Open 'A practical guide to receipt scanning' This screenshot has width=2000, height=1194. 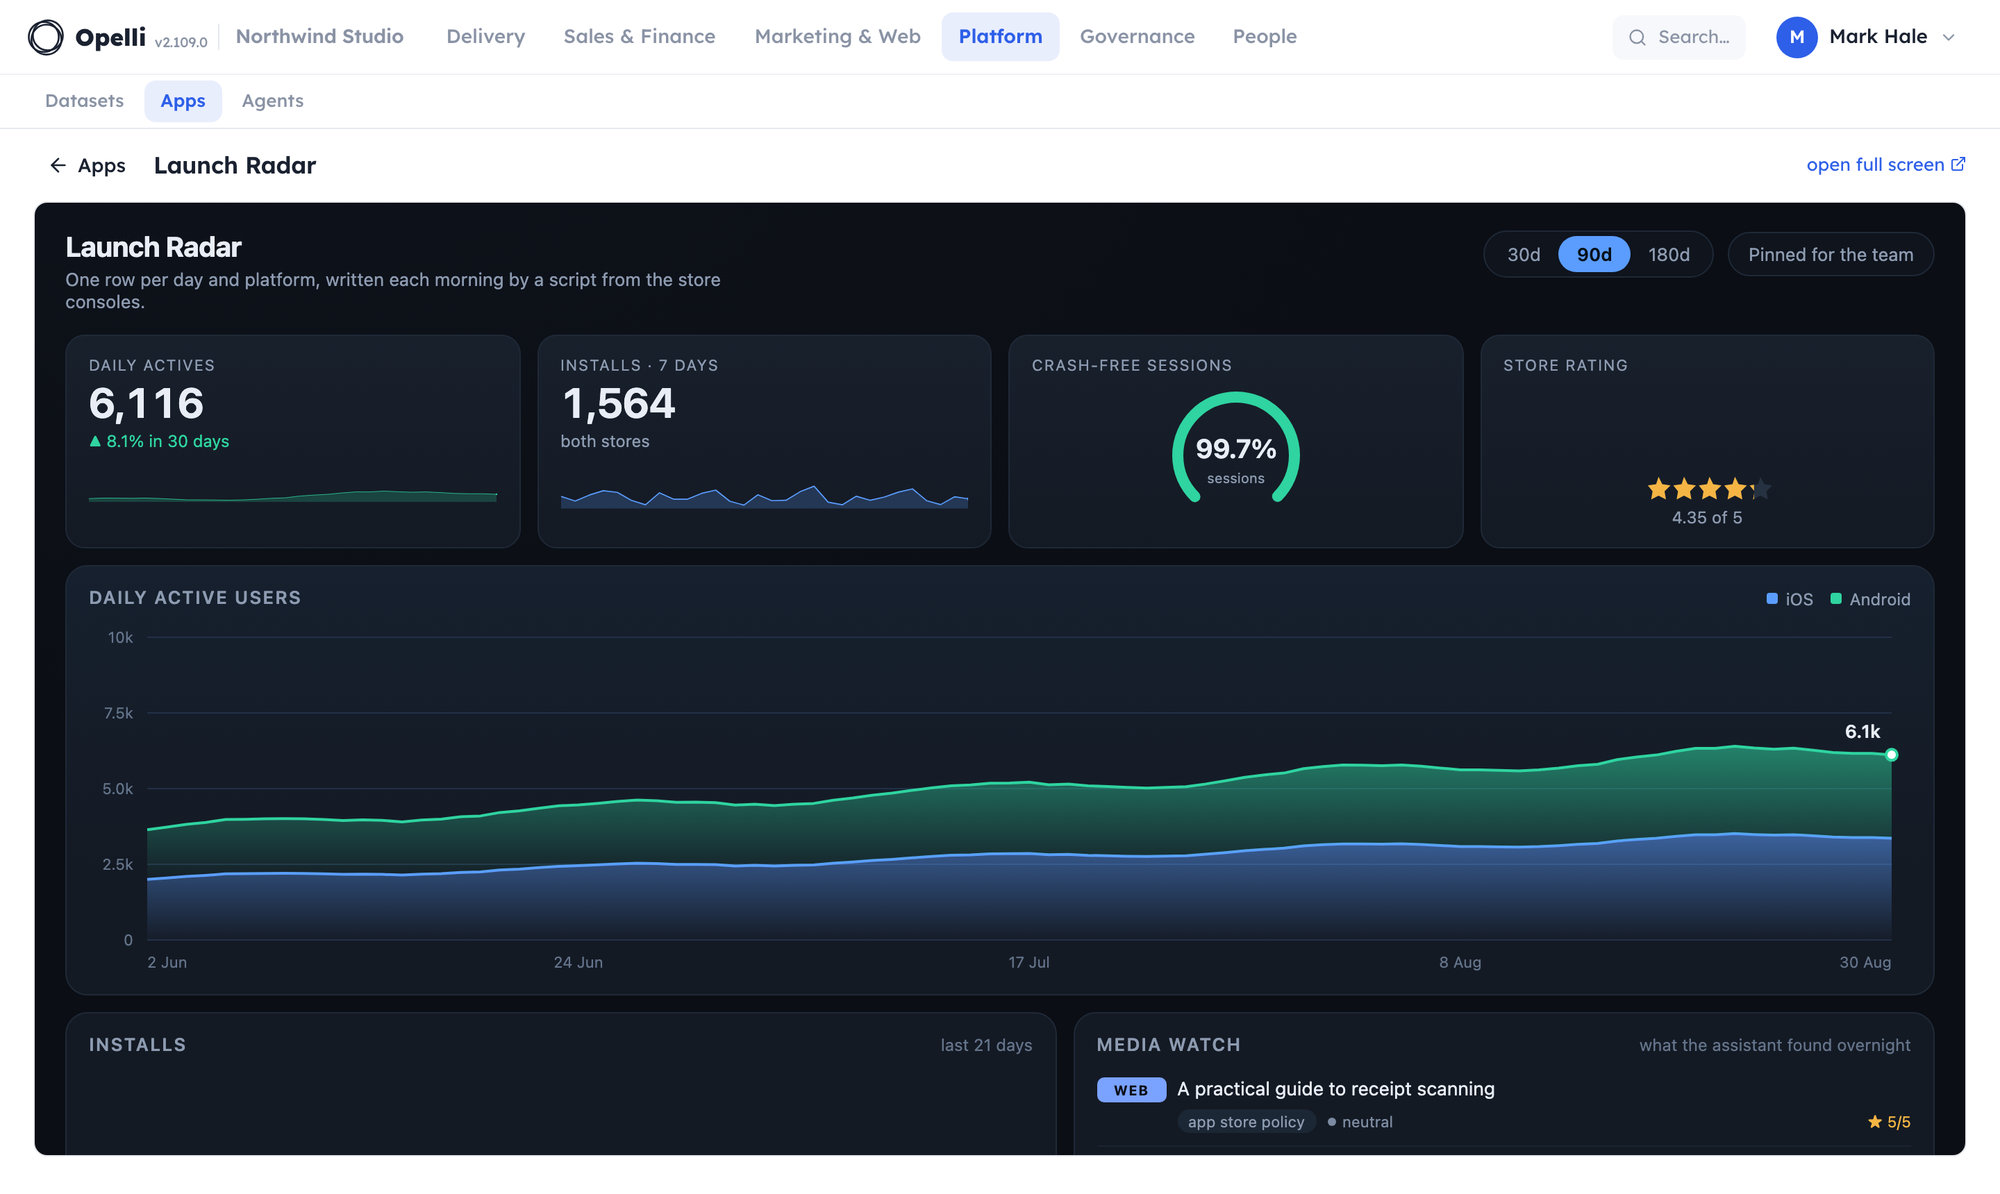[1335, 1089]
